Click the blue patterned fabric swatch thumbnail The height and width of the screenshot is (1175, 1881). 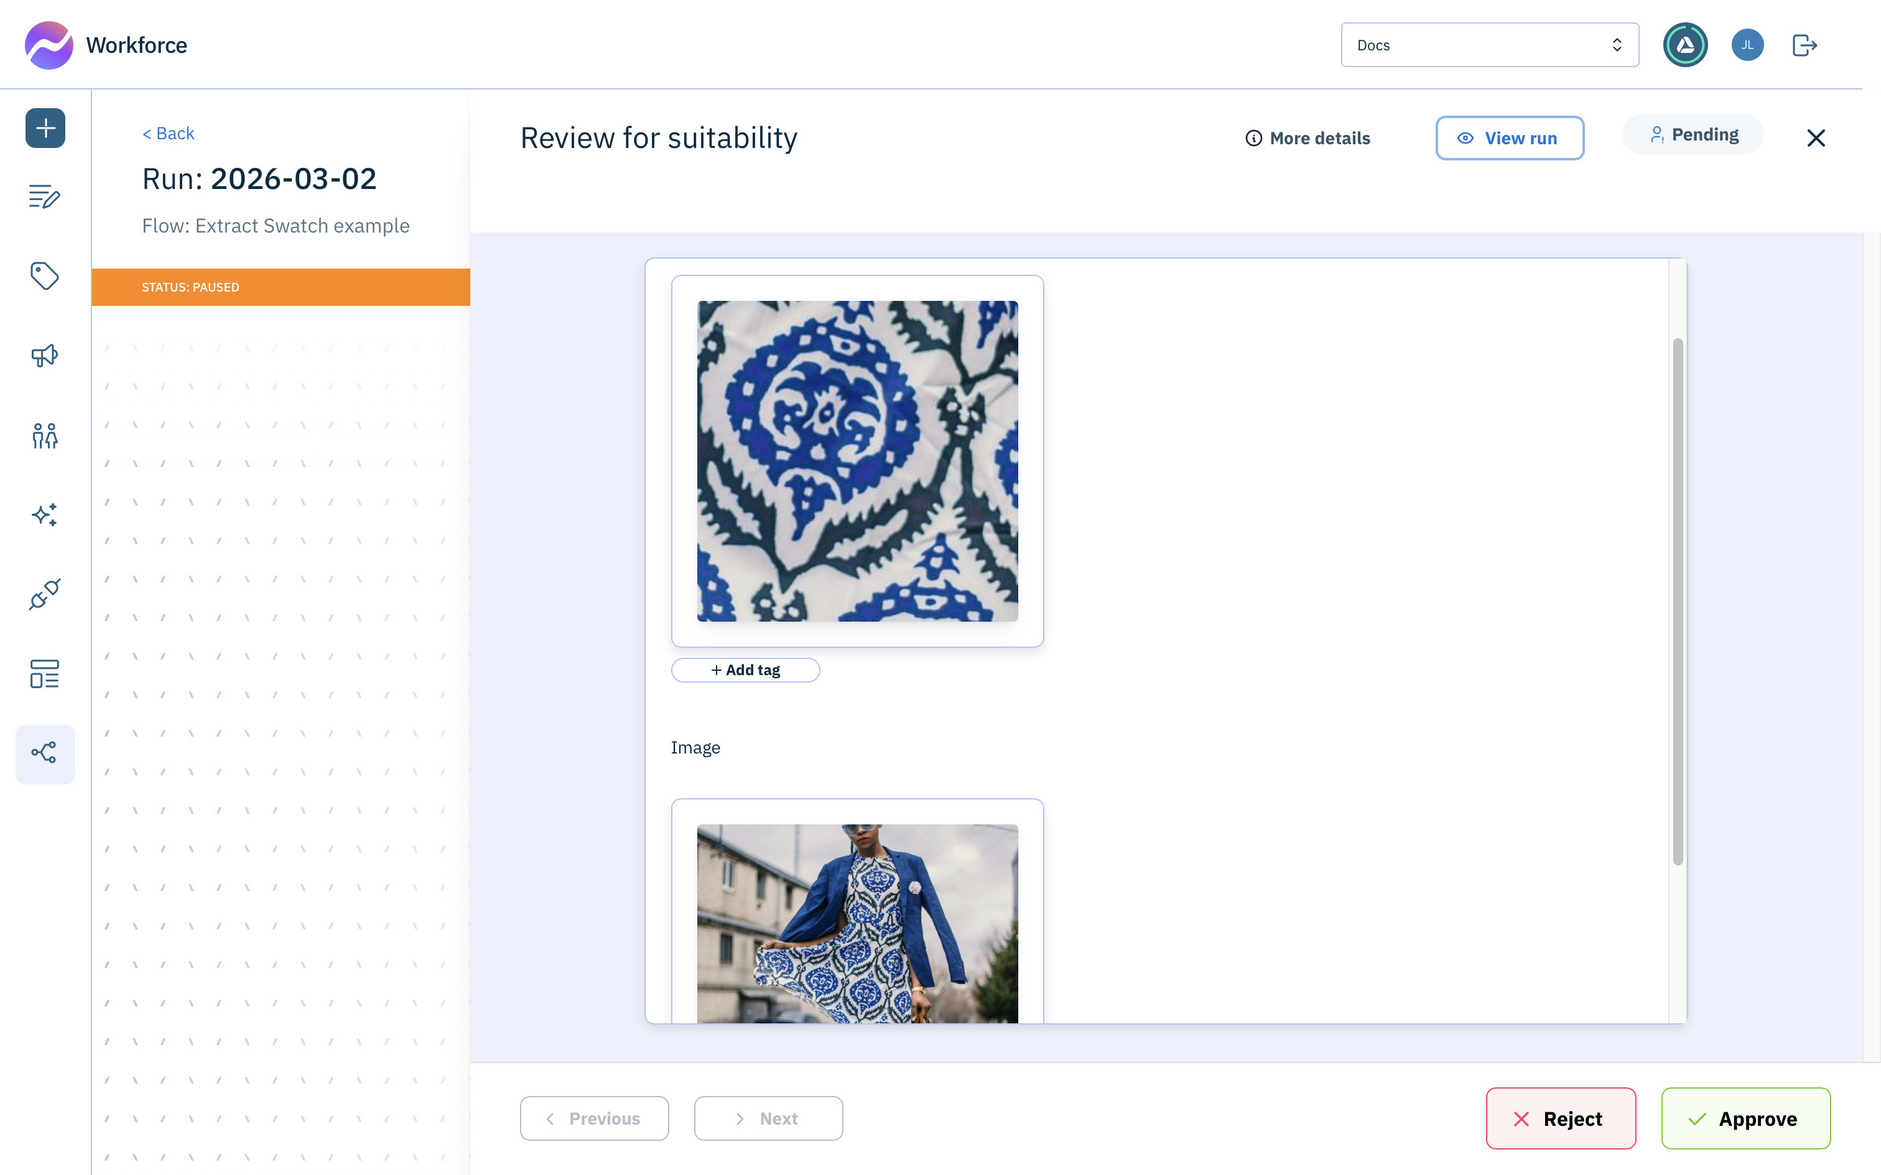pyautogui.click(x=857, y=461)
